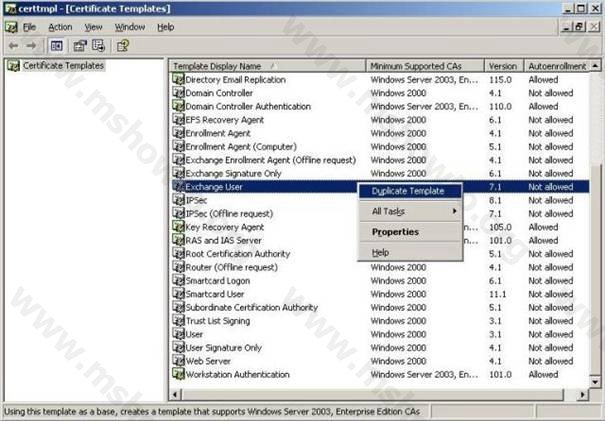
Task: Select the Enrollment Agent template name
Action: (x=218, y=133)
